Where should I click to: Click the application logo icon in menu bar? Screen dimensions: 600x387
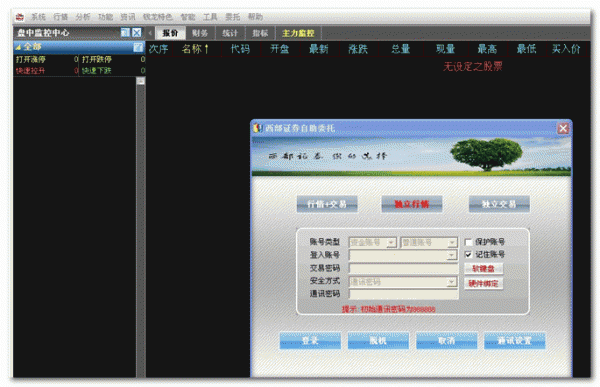(x=20, y=17)
